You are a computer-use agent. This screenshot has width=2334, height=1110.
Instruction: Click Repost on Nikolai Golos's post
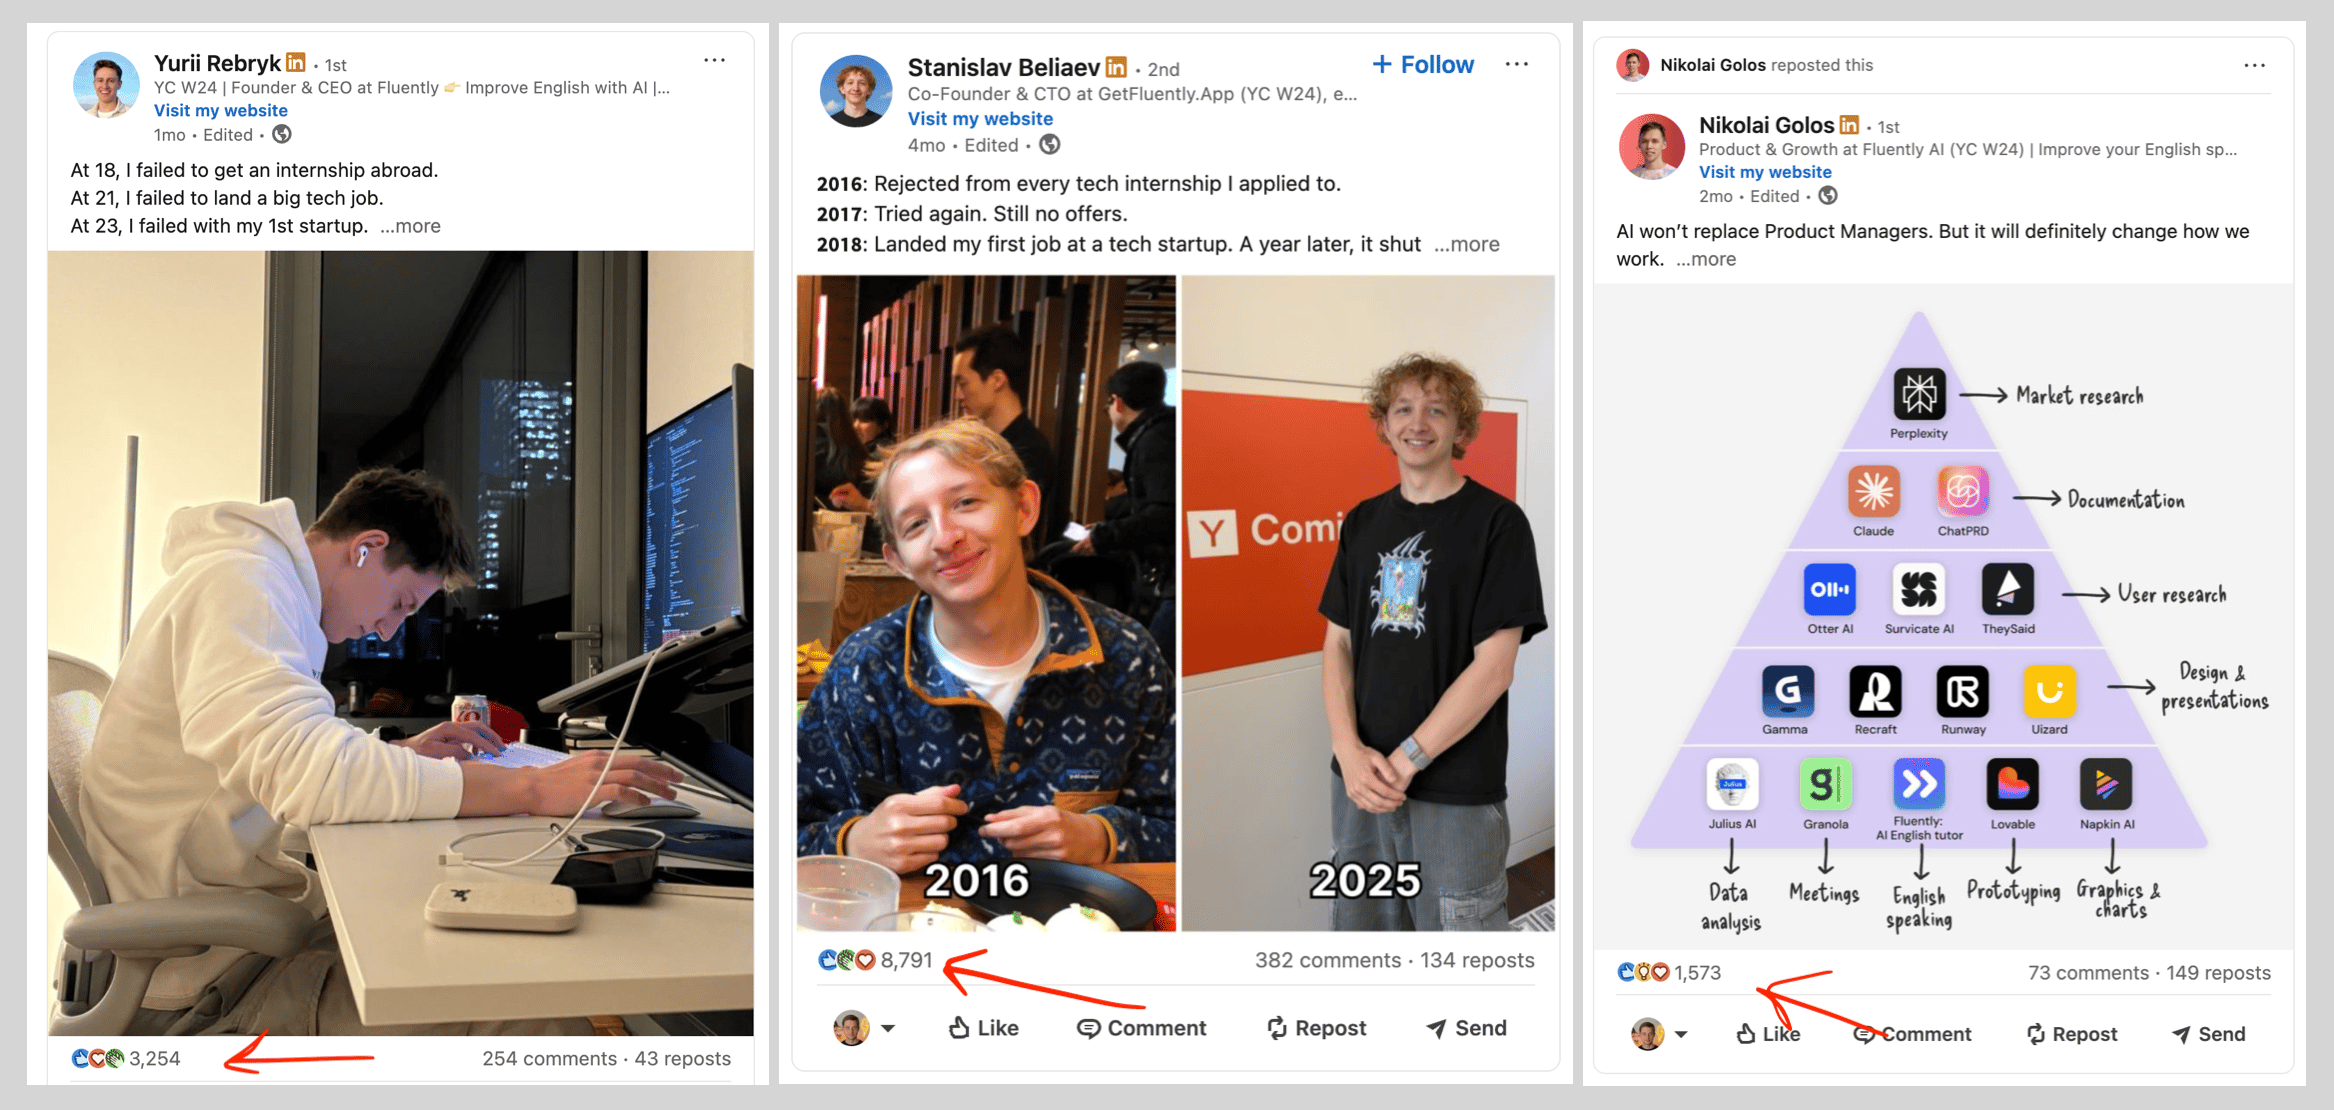point(2071,1034)
